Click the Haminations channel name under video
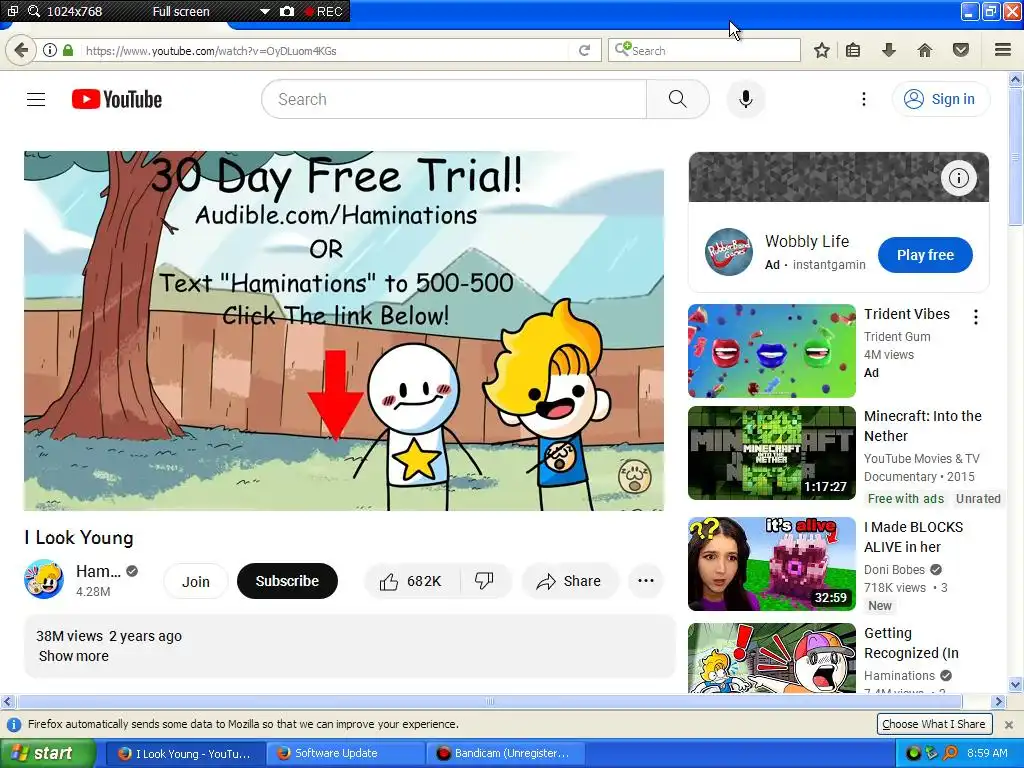This screenshot has height=768, width=1024. point(98,571)
